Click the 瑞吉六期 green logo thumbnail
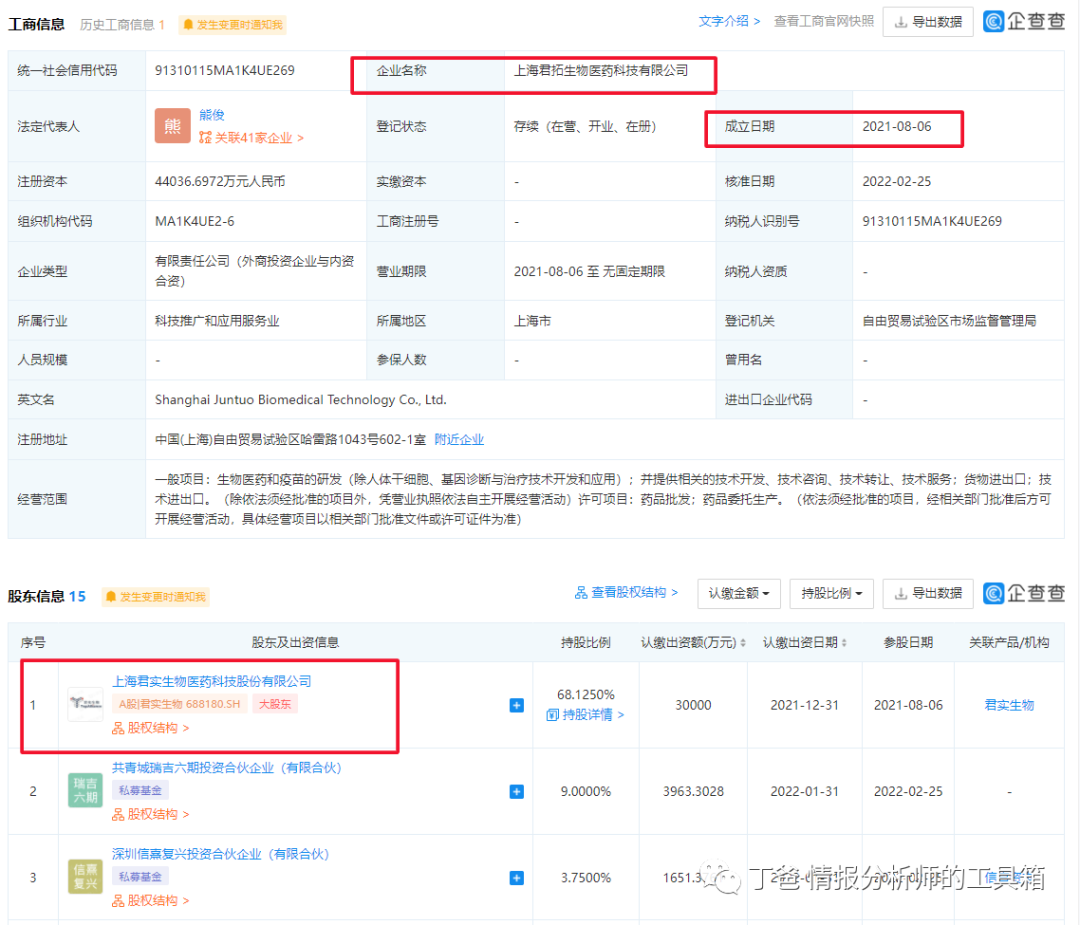 [85, 790]
